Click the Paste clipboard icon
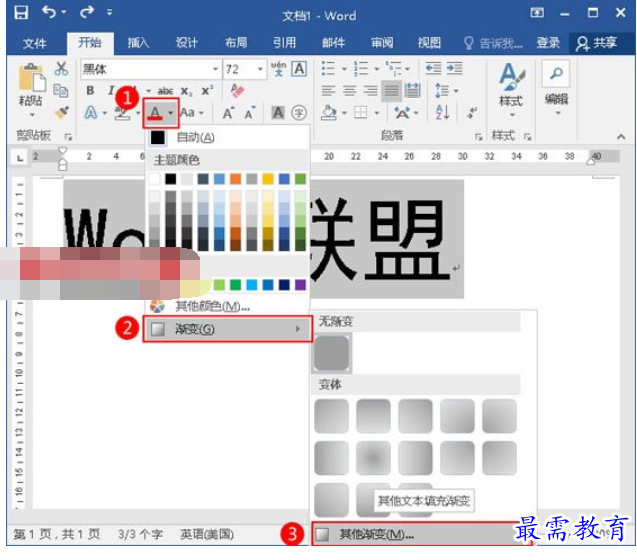This screenshot has height=560, width=637. (31, 77)
